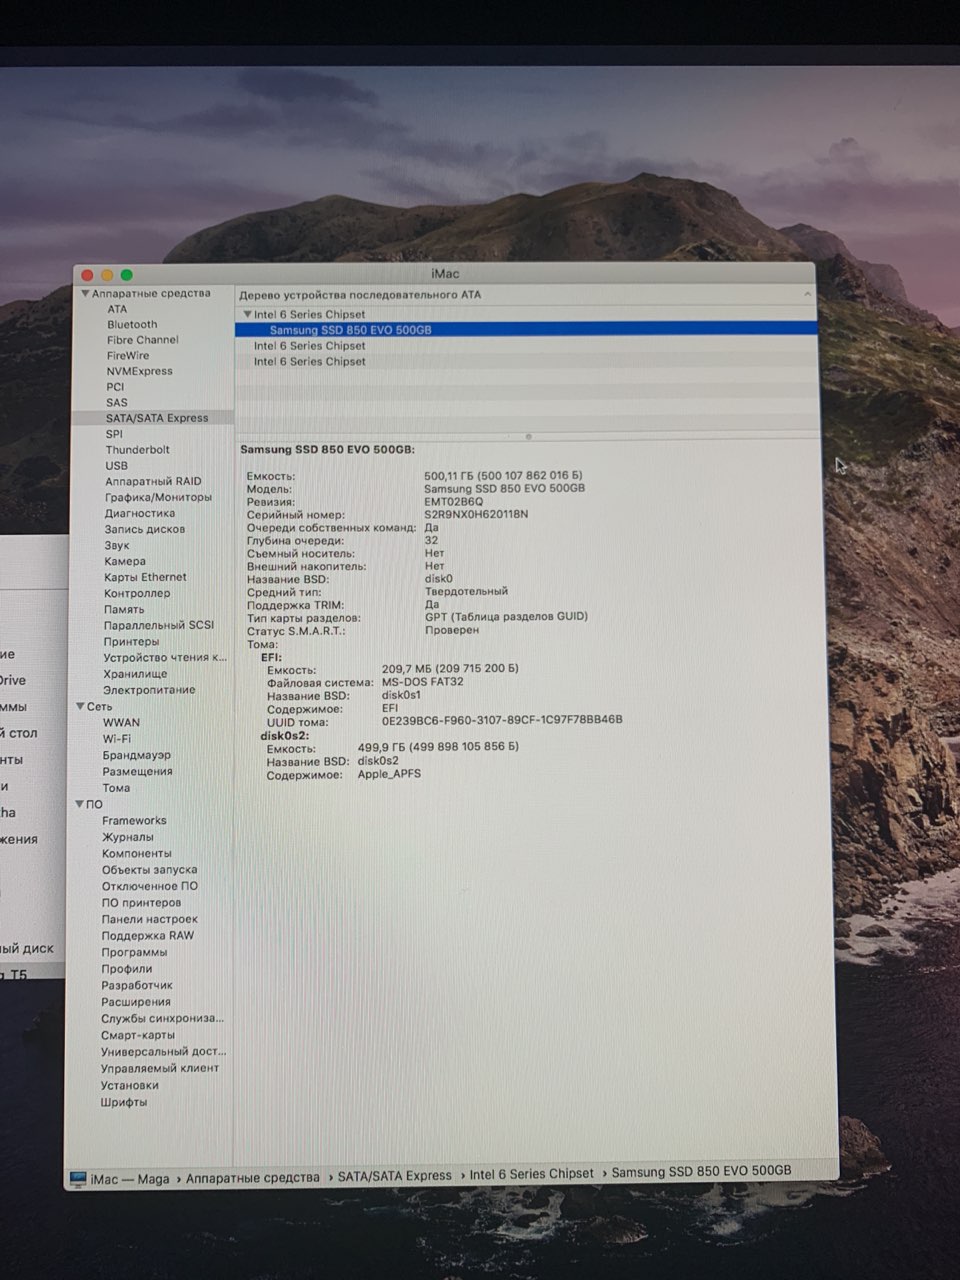Screen dimensions: 960x1280
Task: Open Хранилище hardware entry
Action: tap(135, 674)
